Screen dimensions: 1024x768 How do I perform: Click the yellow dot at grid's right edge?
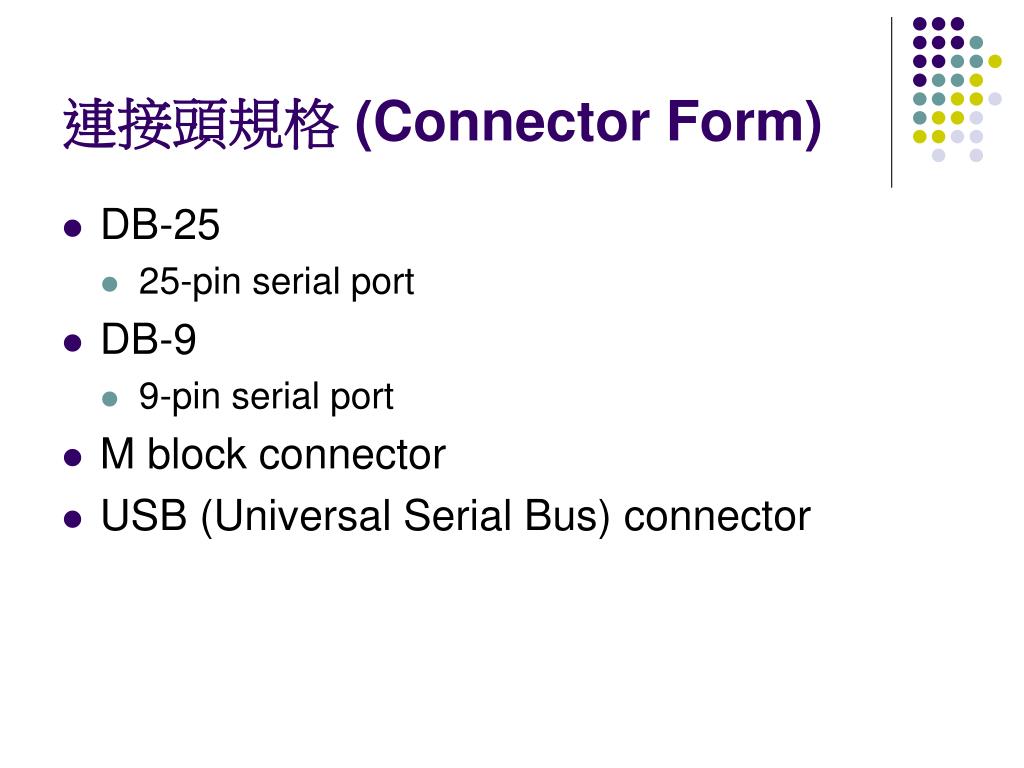pyautogui.click(x=995, y=61)
